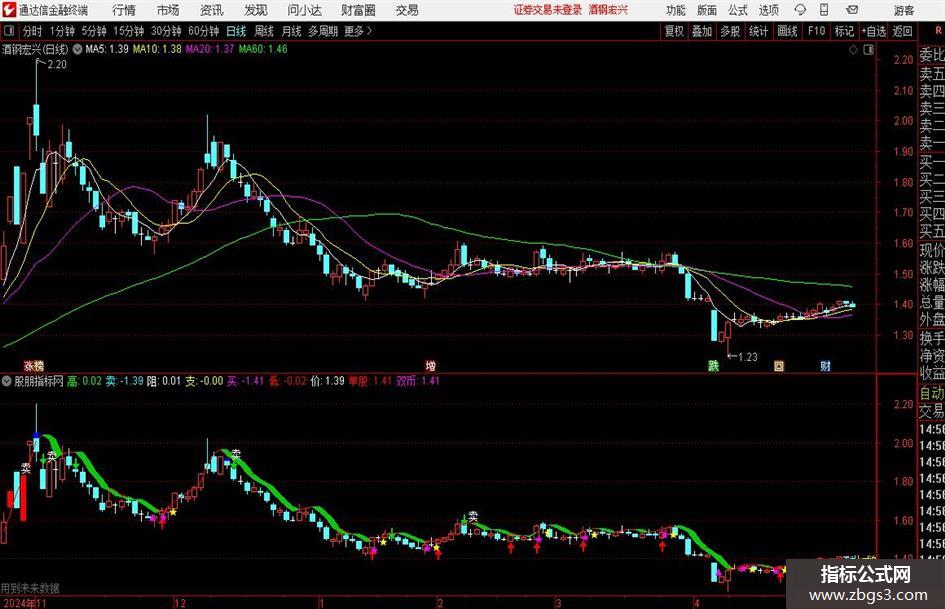Click the red 酒钢宏兴 stock name in title bar

click(608, 10)
